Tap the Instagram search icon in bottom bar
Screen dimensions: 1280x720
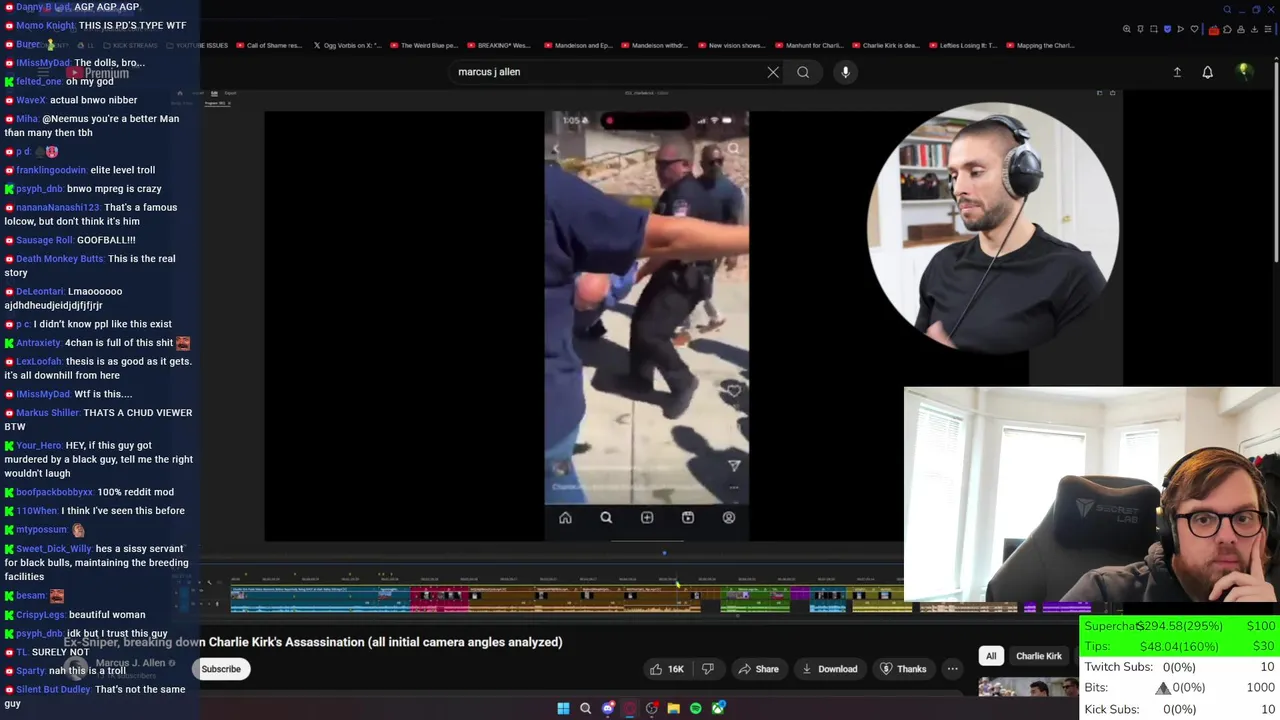pyautogui.click(x=606, y=517)
